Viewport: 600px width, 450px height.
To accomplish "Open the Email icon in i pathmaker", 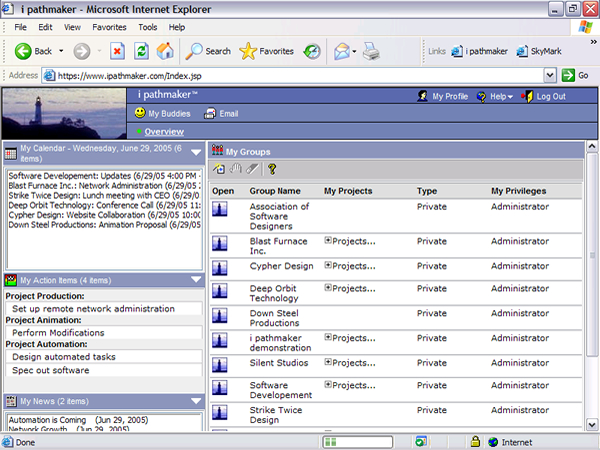I will [x=210, y=113].
